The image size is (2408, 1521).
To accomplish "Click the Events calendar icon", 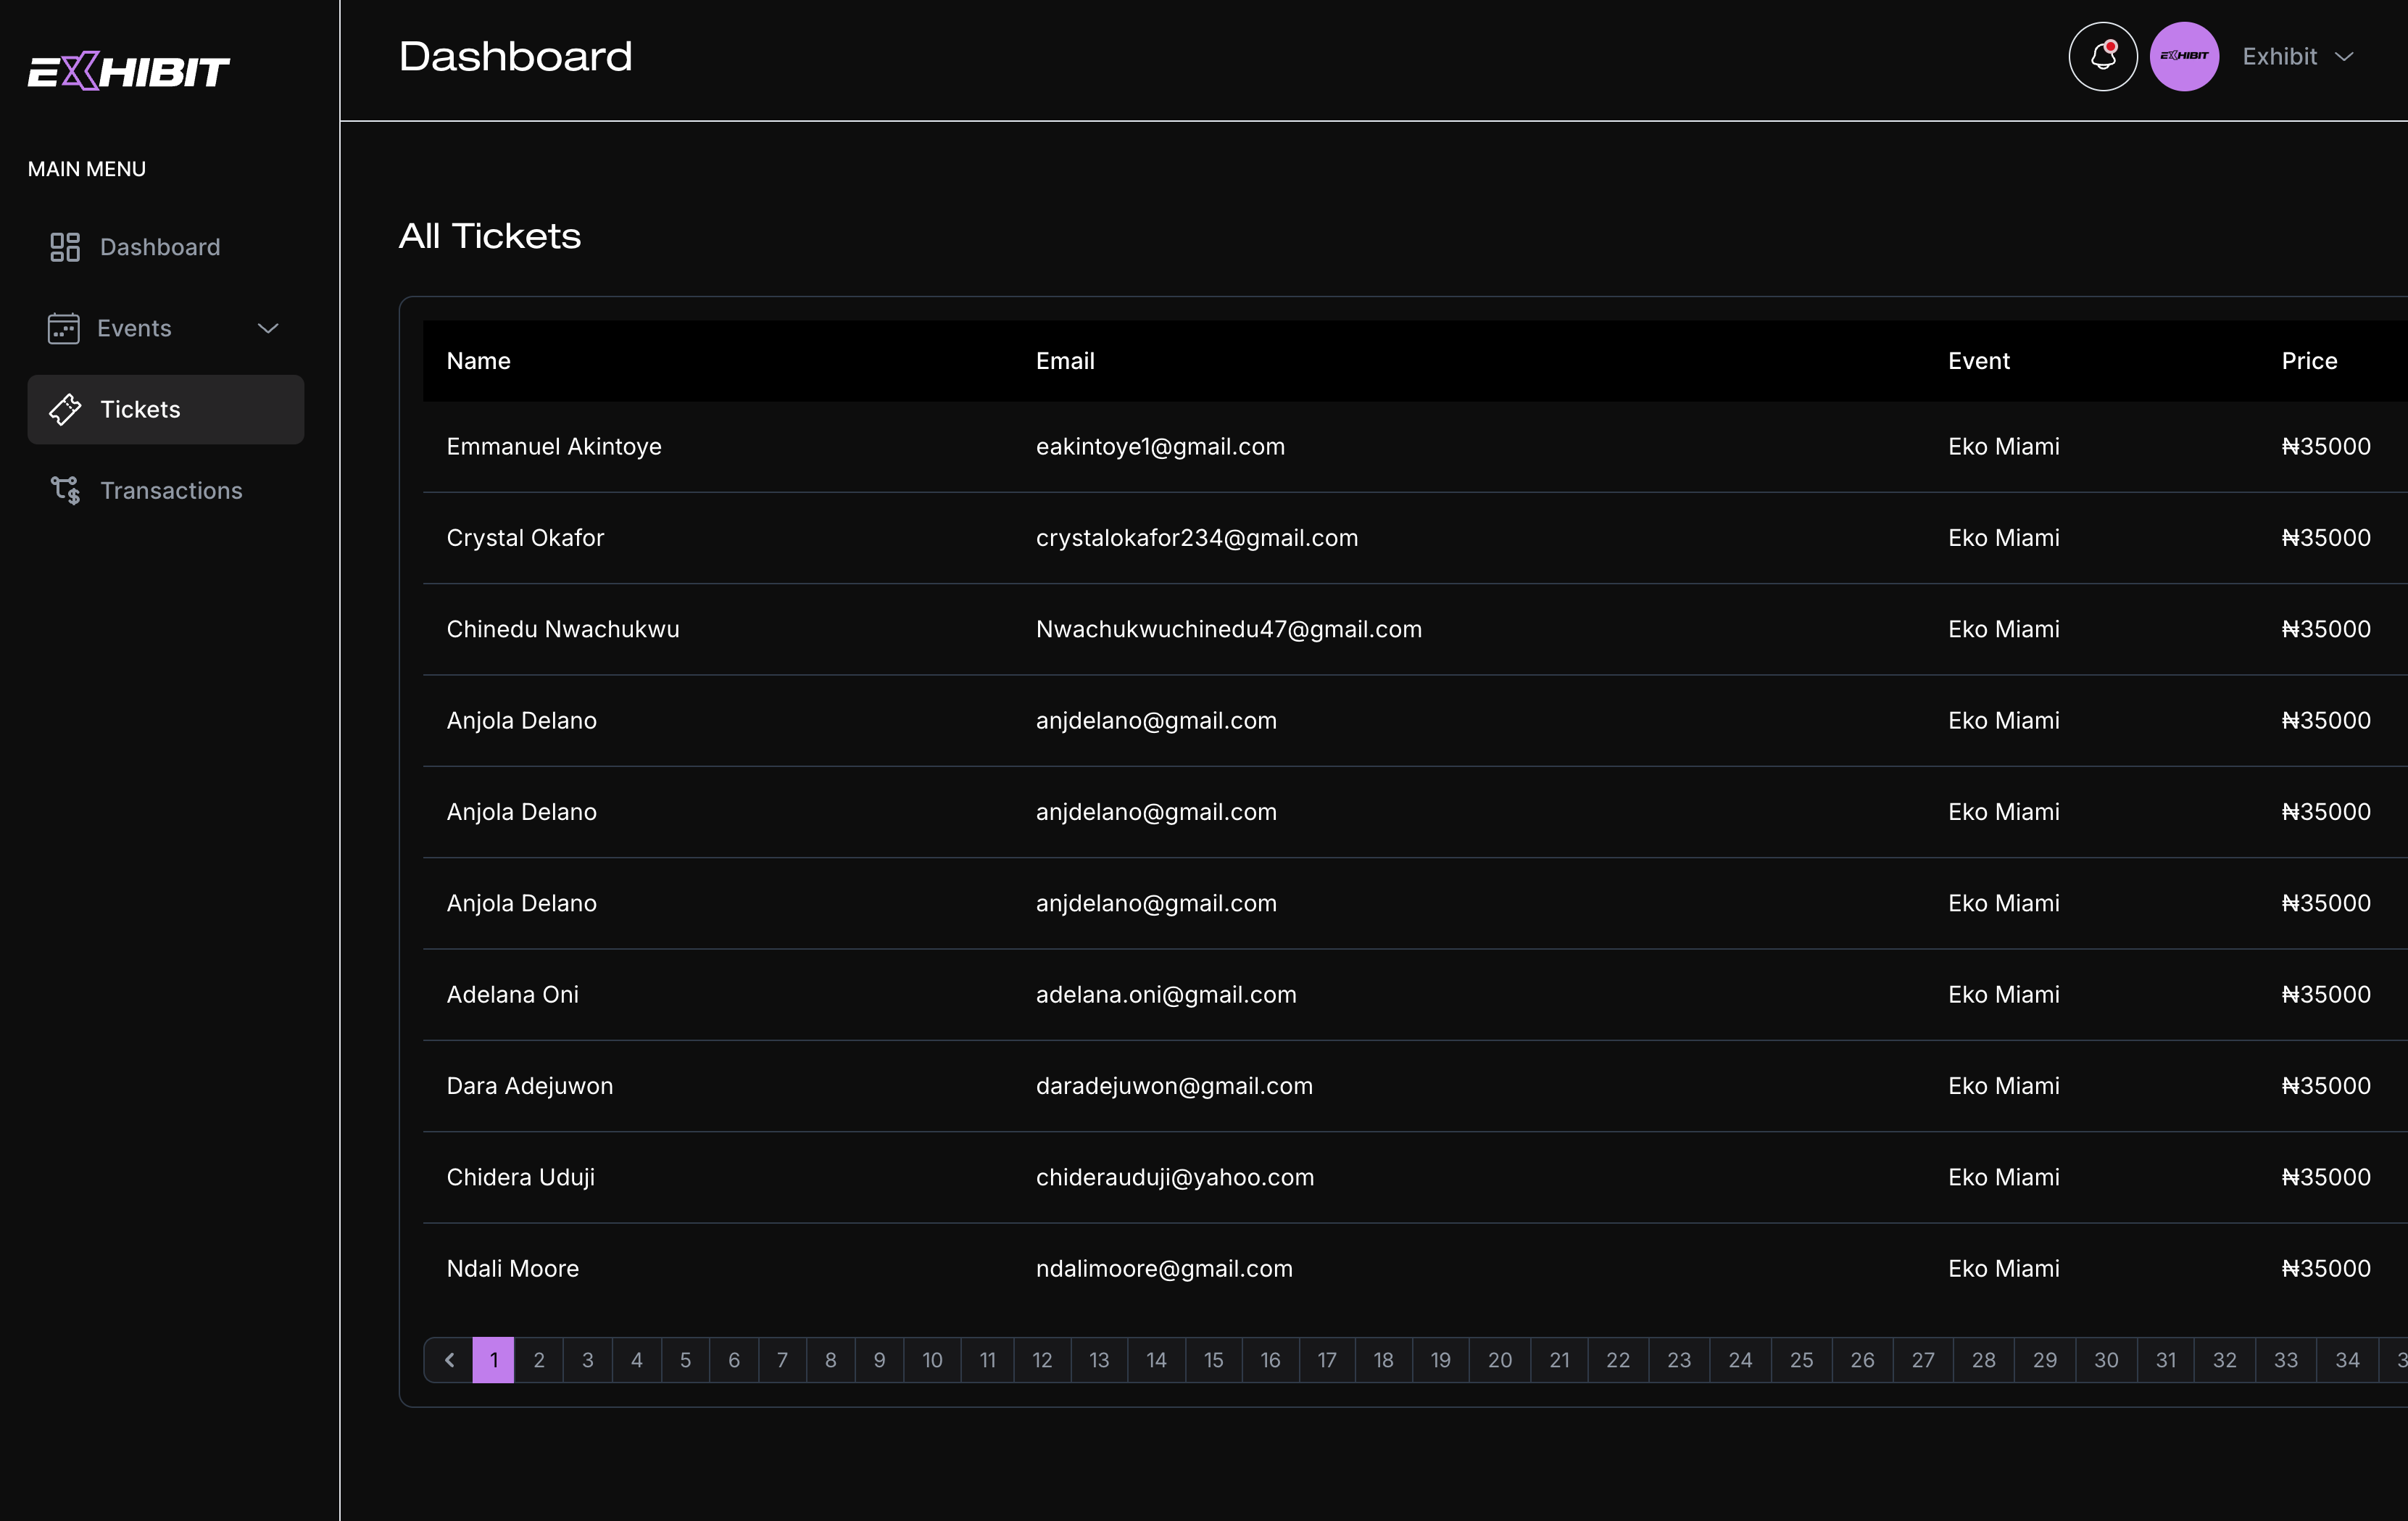I will tap(64, 328).
